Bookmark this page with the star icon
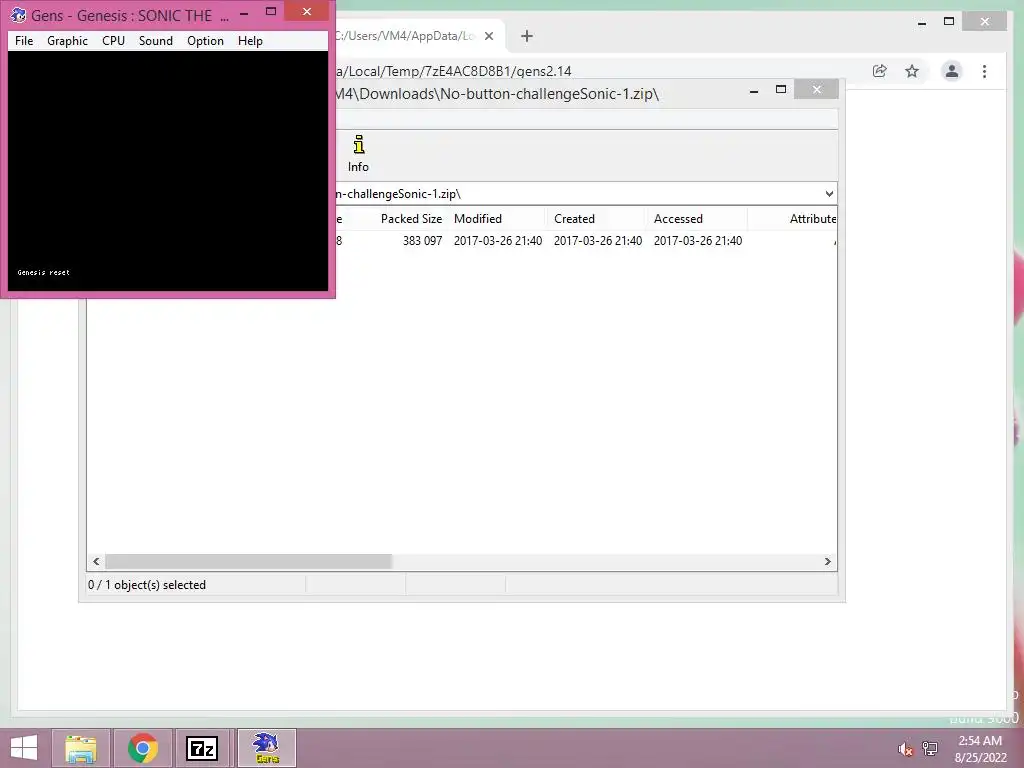The image size is (1024, 768). pyautogui.click(x=912, y=71)
